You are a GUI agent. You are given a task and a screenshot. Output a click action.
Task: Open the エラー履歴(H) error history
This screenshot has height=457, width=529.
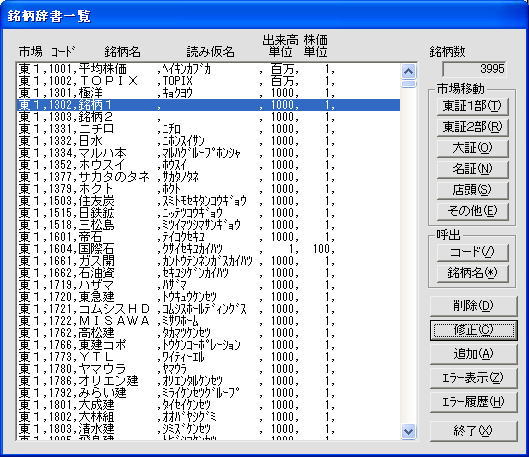tap(473, 402)
